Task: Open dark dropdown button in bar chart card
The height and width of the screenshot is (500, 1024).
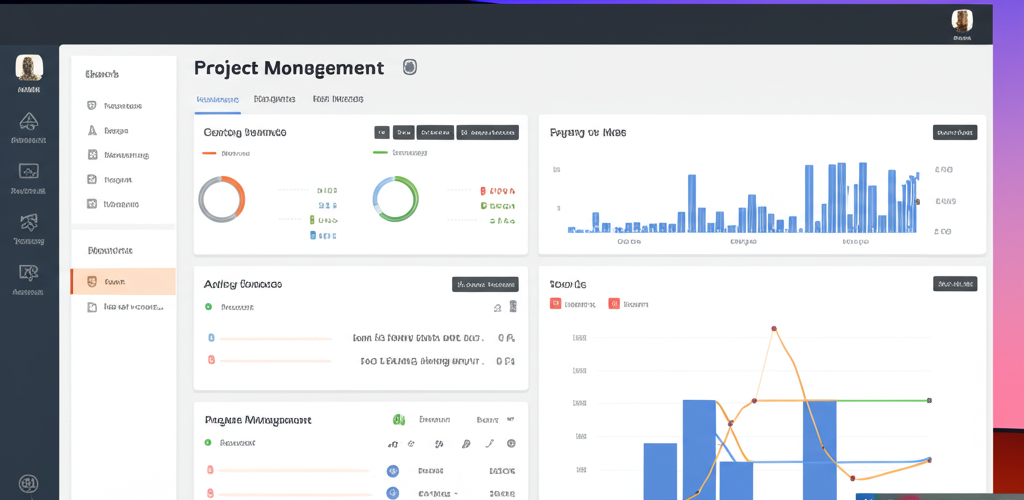Action: click(954, 132)
